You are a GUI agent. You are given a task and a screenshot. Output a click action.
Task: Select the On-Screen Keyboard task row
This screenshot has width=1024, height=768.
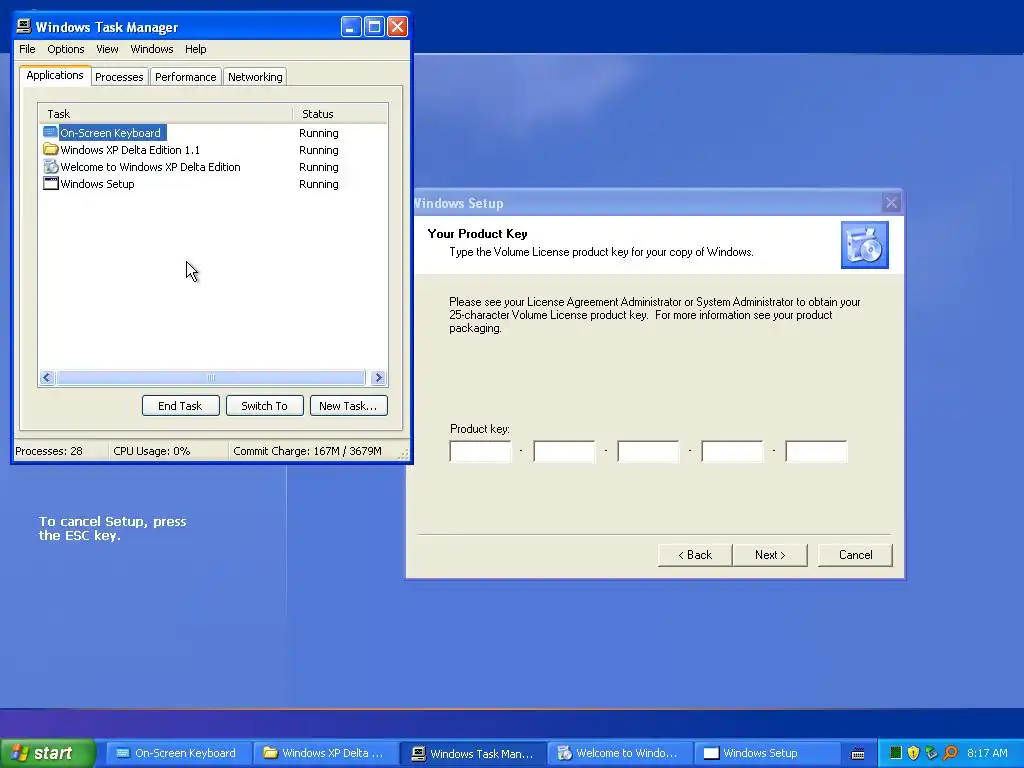pyautogui.click(x=213, y=133)
